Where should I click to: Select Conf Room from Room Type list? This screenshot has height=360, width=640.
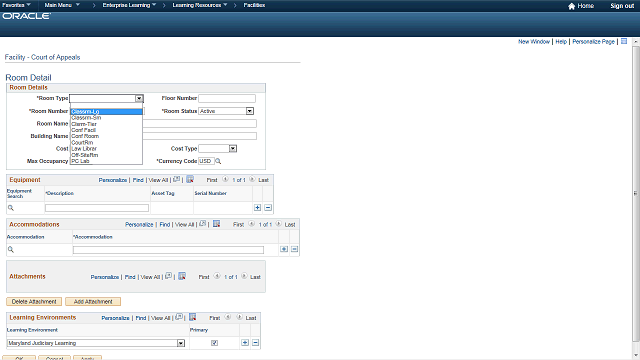click(x=106, y=136)
